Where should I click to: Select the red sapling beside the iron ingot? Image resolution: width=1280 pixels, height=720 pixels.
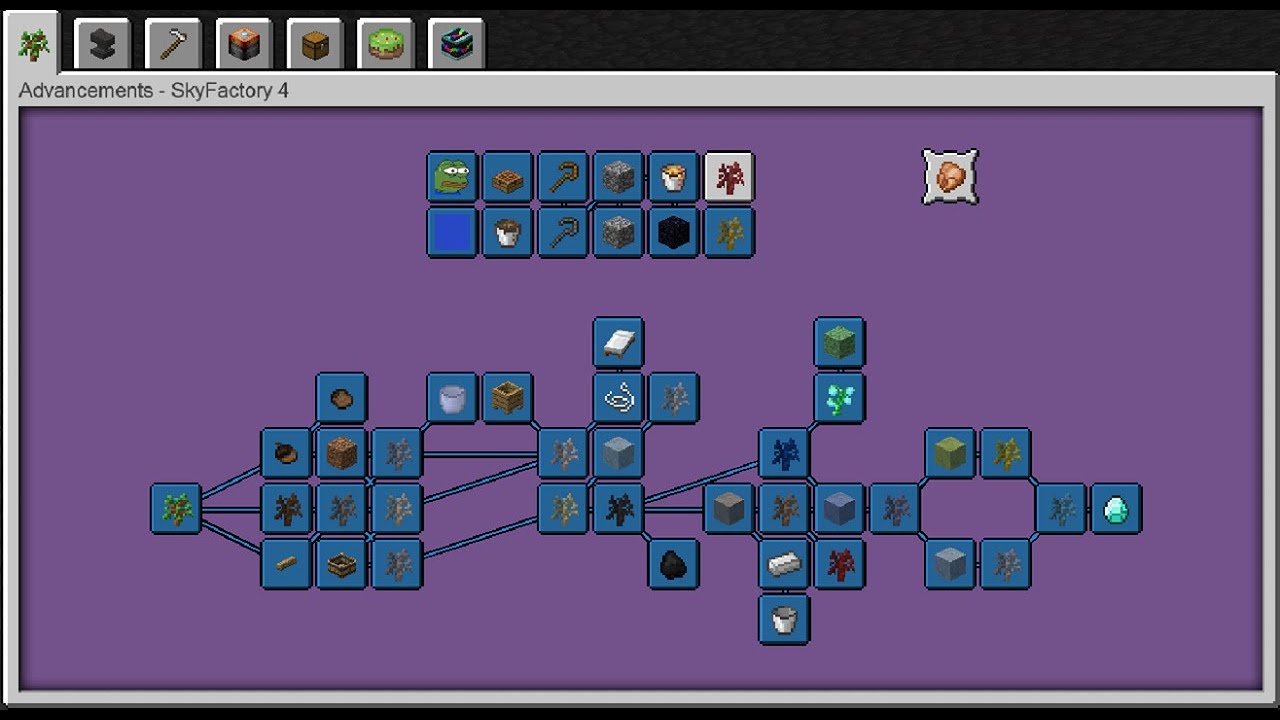(x=839, y=564)
